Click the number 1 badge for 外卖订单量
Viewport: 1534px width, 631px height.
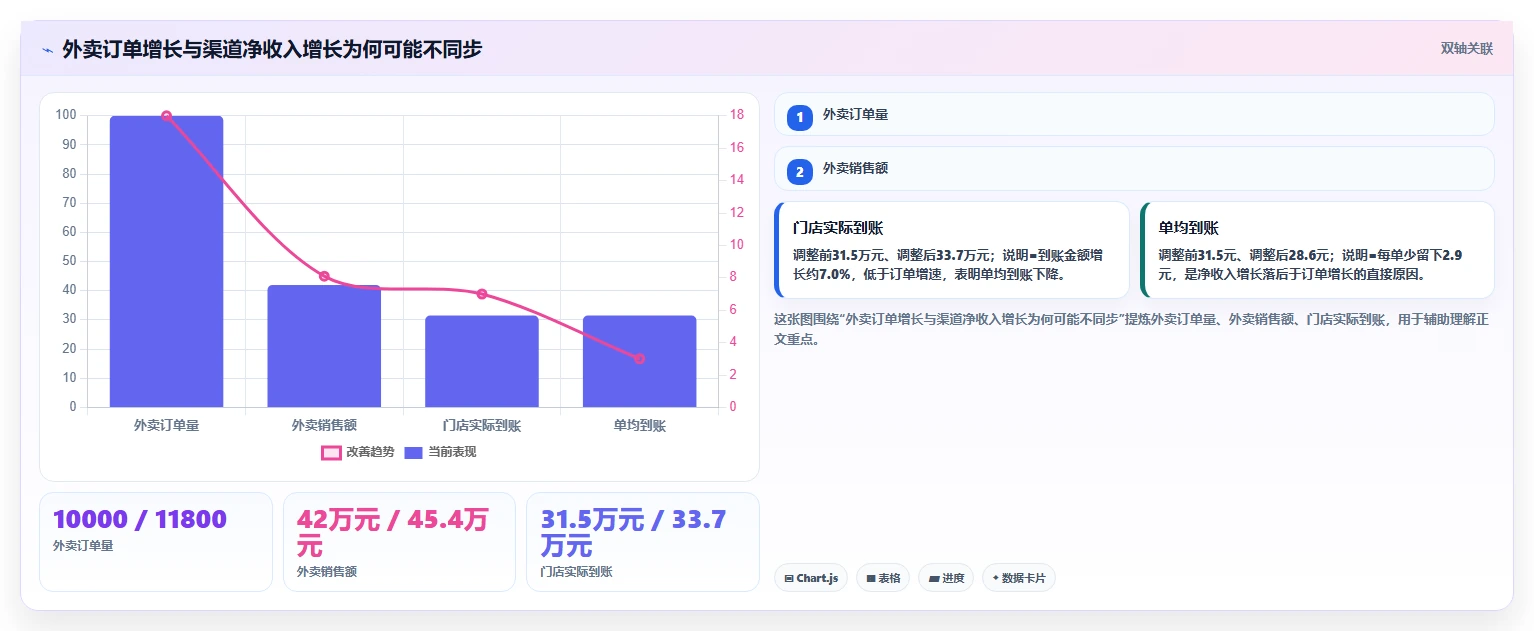pyautogui.click(x=800, y=117)
